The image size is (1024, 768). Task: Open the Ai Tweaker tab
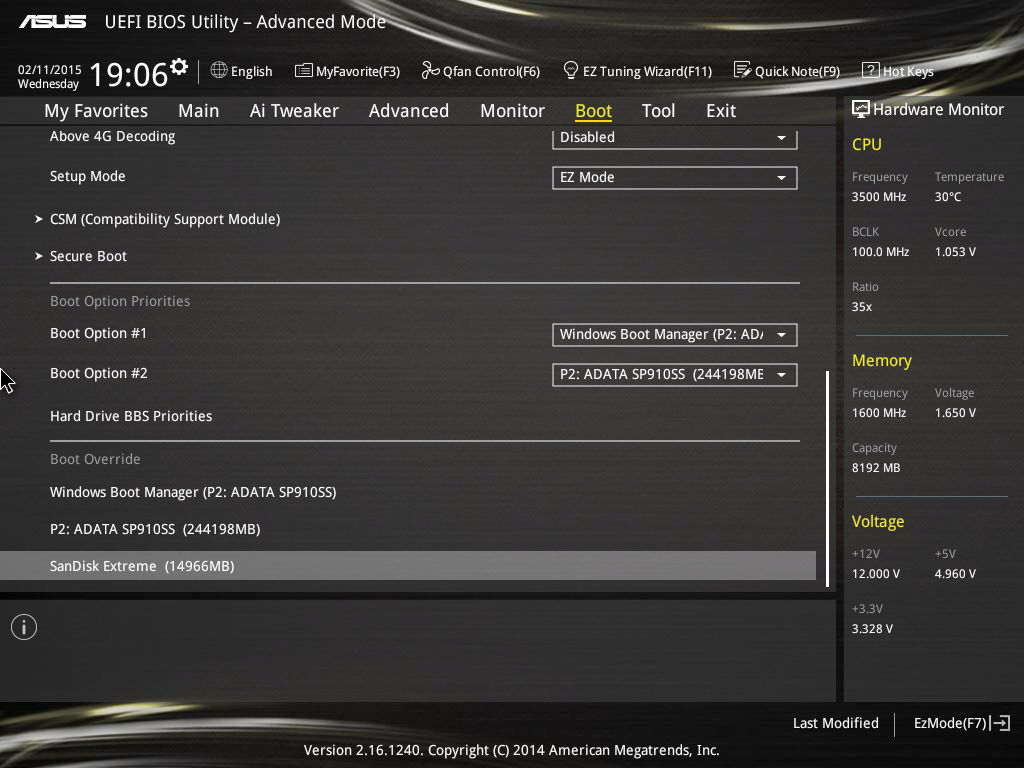pos(294,111)
